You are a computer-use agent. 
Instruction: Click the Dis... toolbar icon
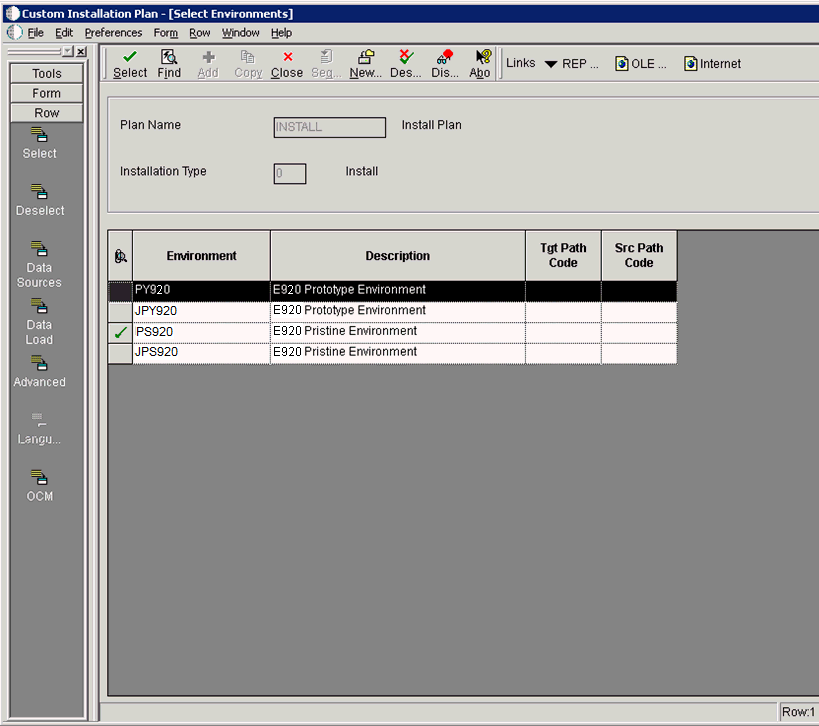click(x=445, y=56)
